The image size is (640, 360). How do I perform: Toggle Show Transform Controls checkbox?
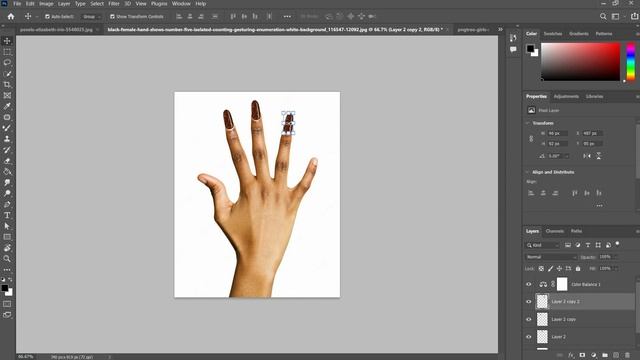click(x=112, y=17)
